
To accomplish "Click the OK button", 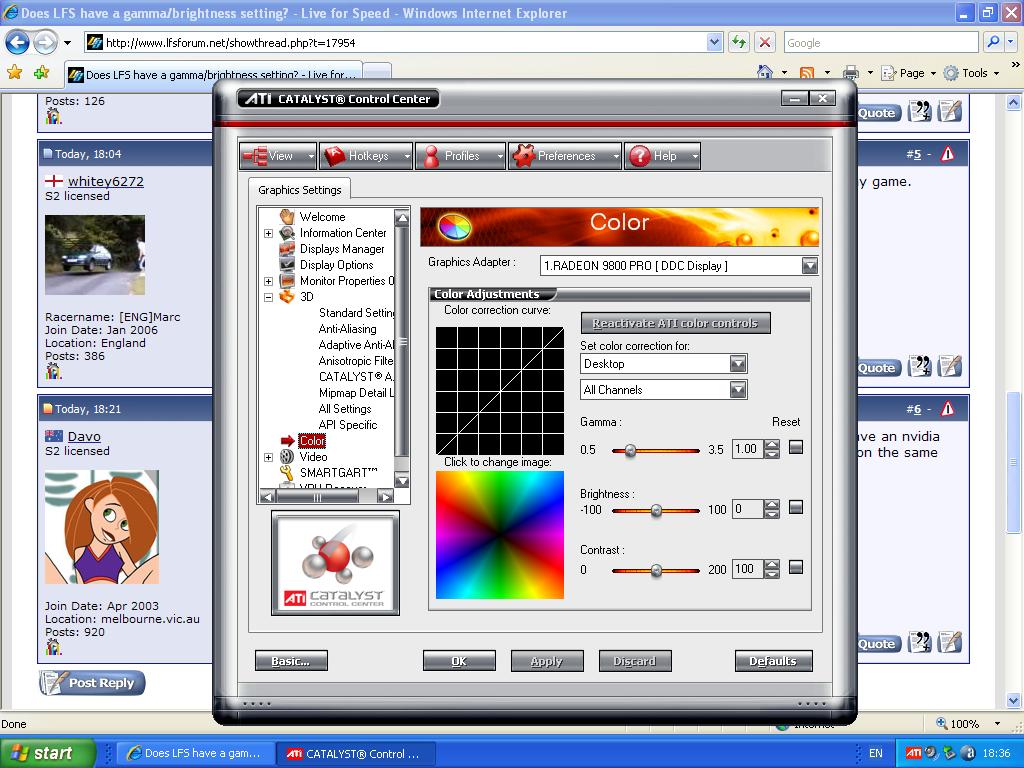I will pyautogui.click(x=459, y=661).
